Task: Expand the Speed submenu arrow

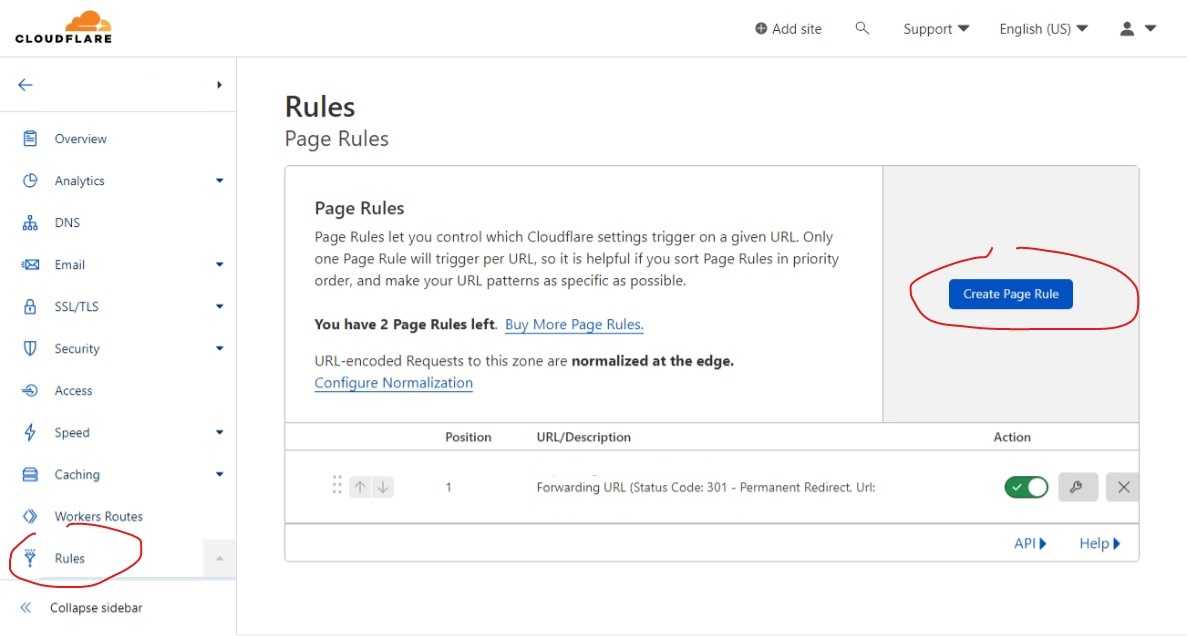Action: pyautogui.click(x=220, y=432)
